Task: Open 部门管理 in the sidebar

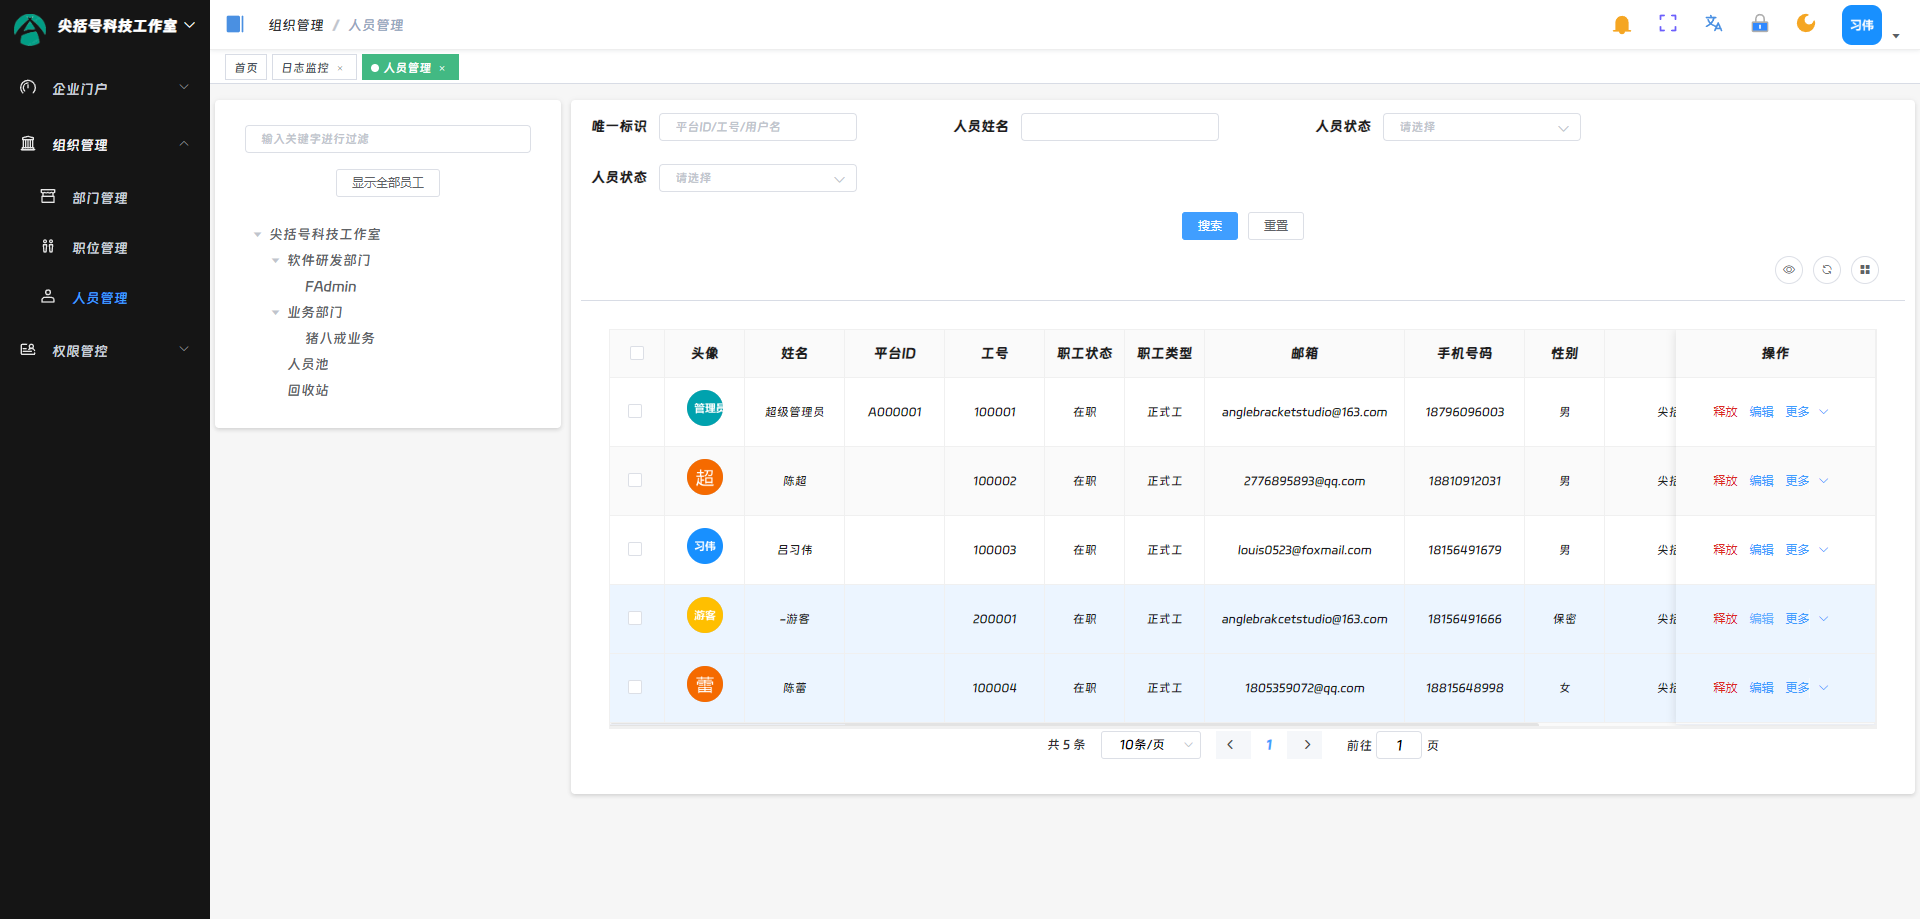Action: click(100, 198)
